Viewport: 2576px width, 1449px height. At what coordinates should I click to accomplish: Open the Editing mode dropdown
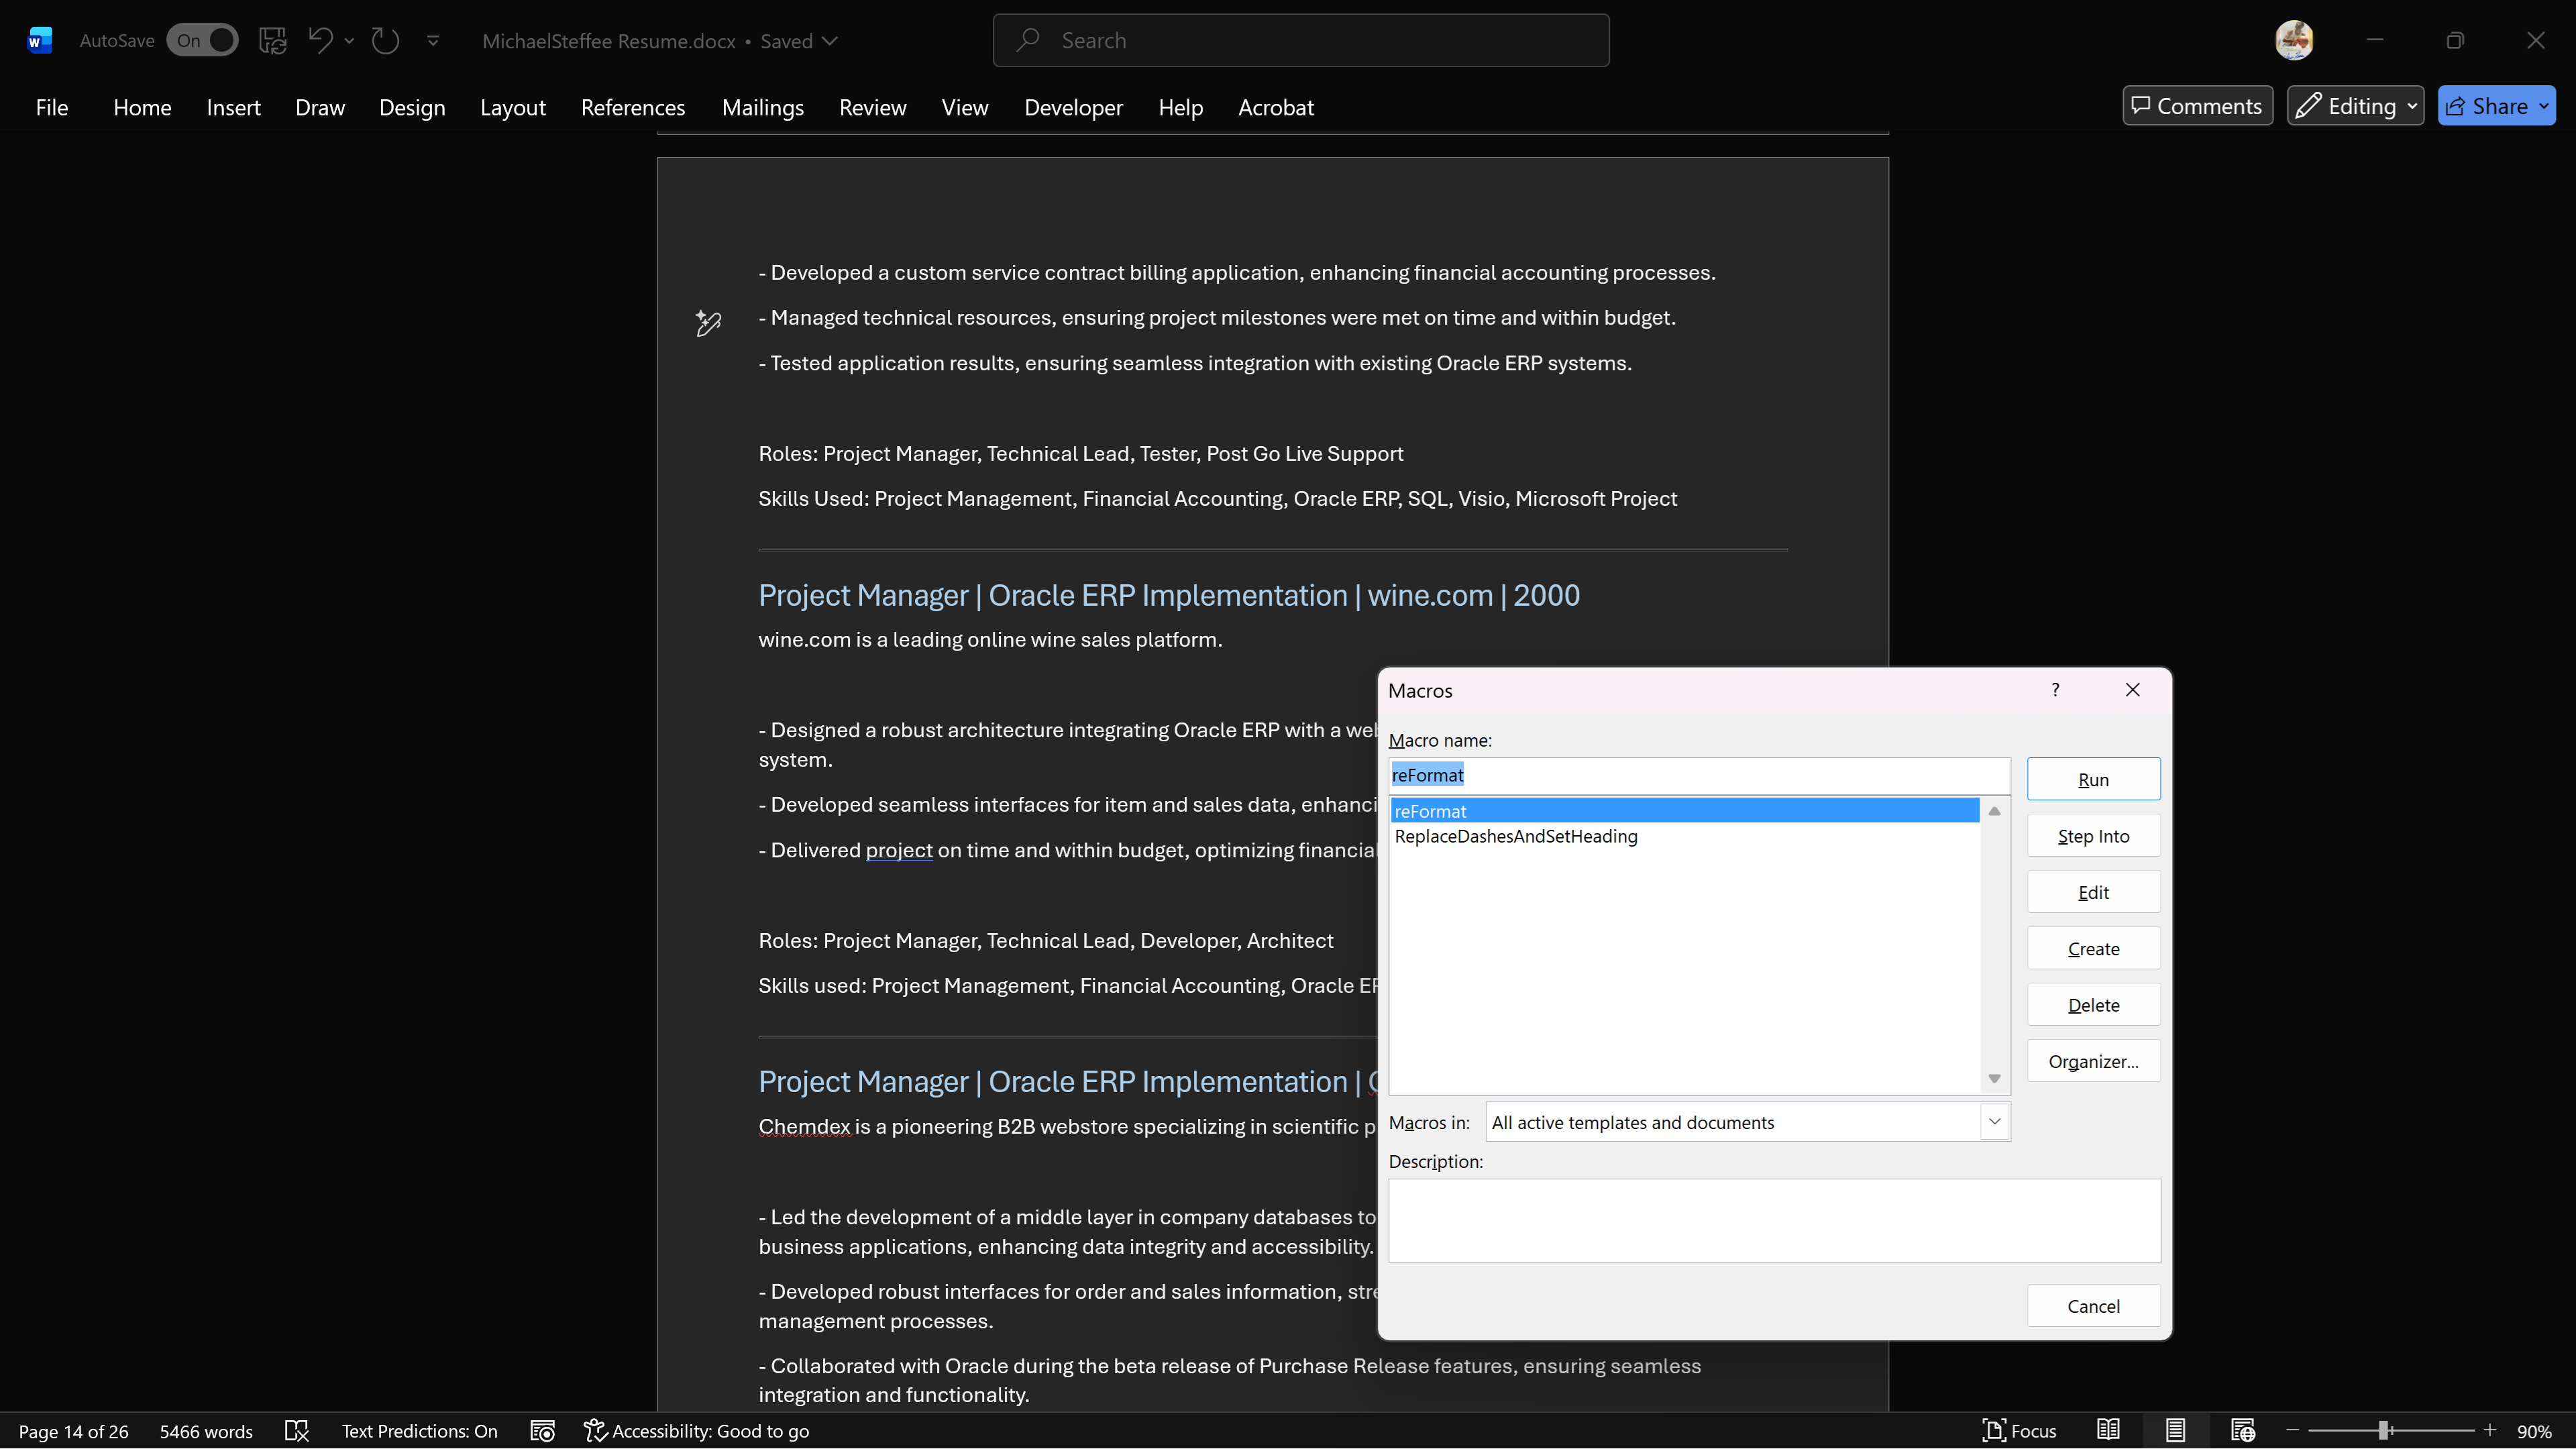2355,106
